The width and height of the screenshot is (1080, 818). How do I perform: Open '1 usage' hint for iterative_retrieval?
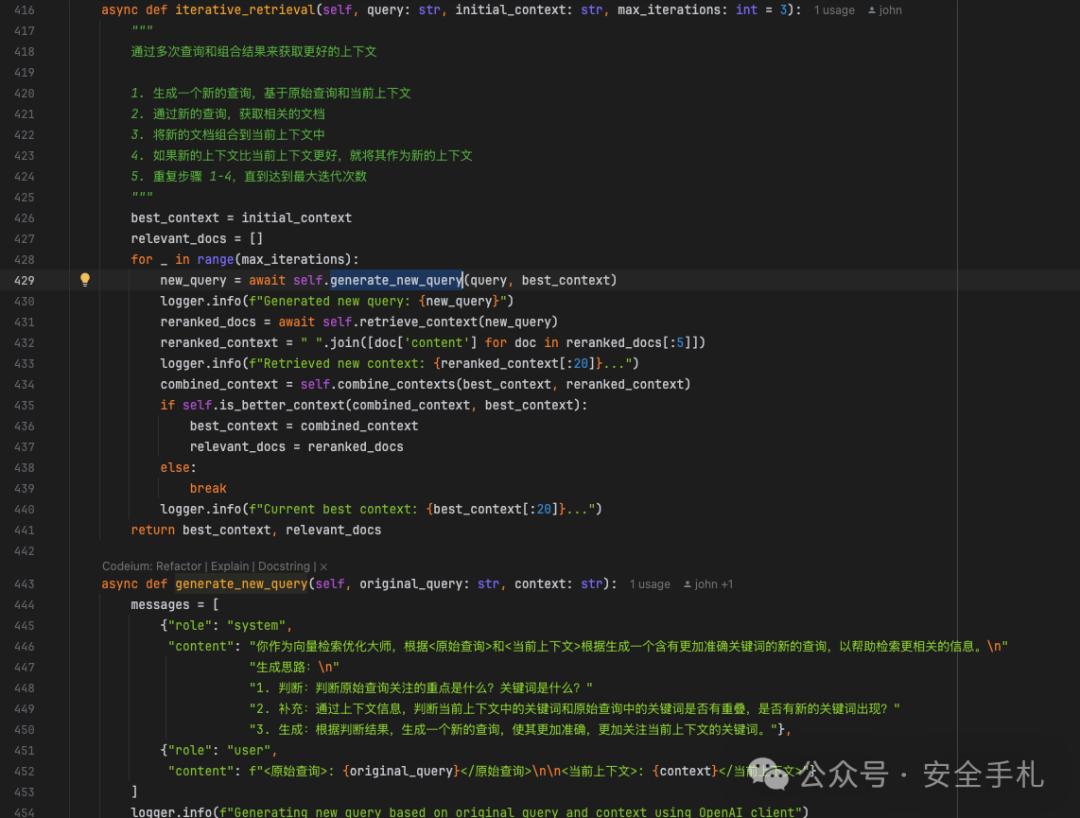(x=834, y=10)
